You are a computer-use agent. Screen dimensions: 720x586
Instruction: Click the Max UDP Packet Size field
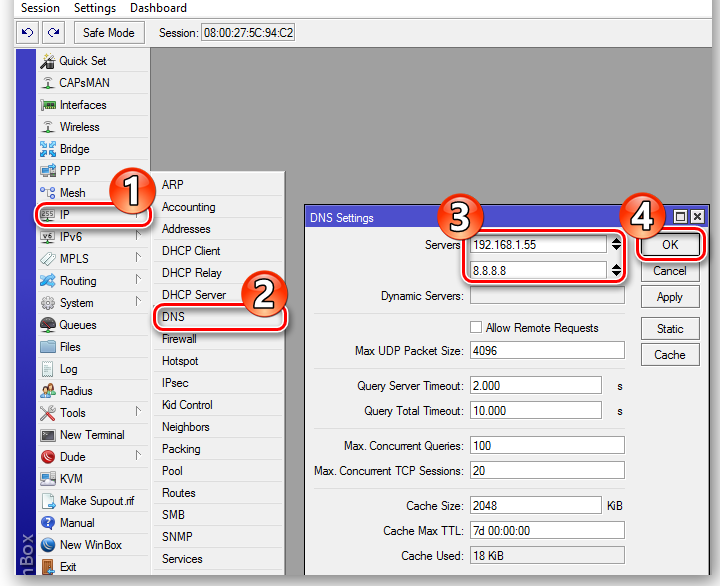(x=547, y=351)
